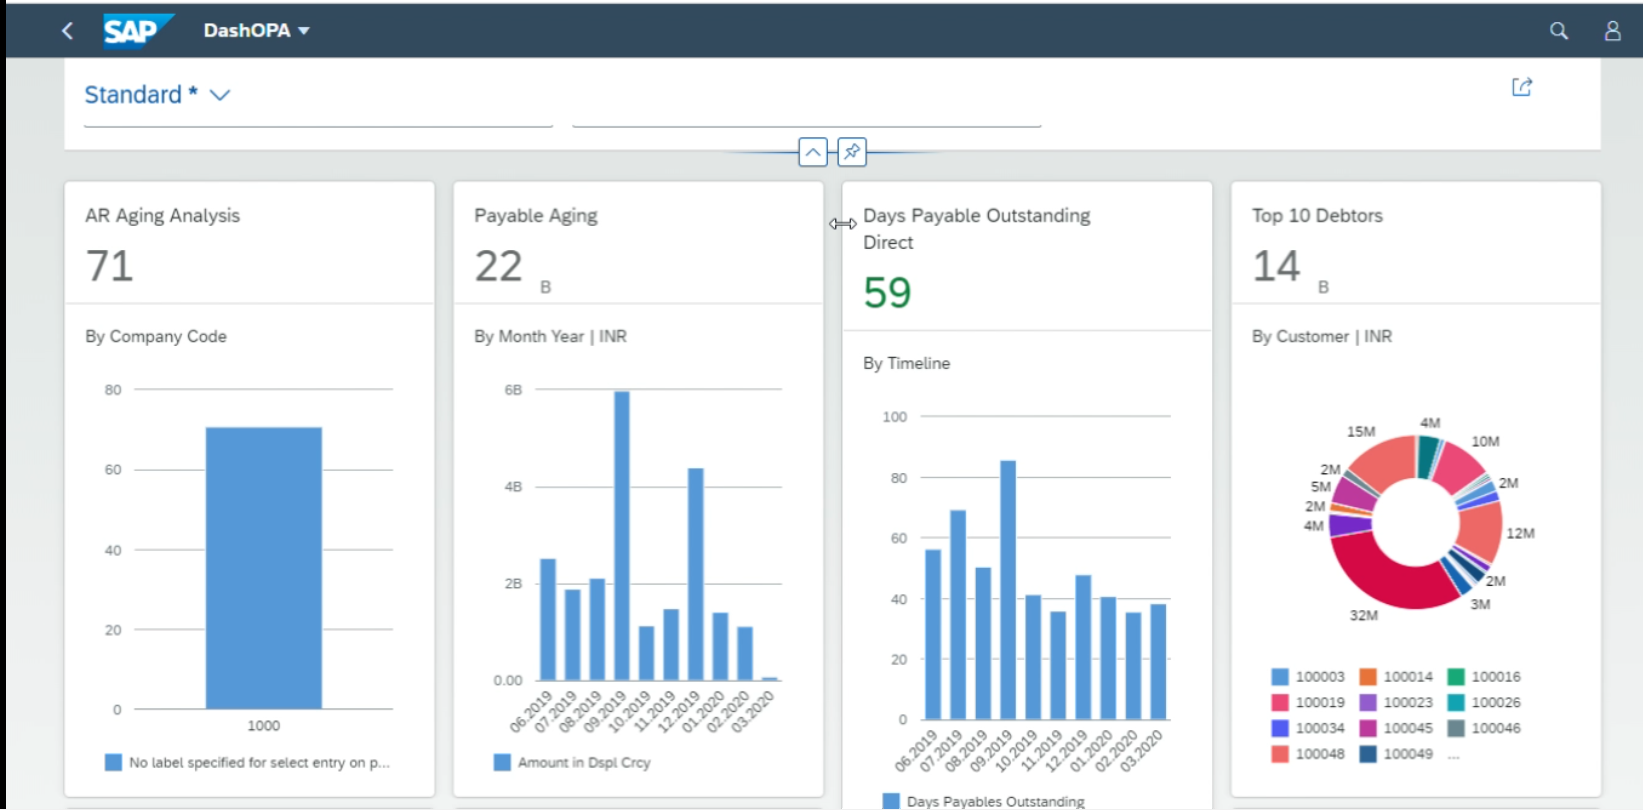Click the 'Amount in Dspl Crcy' legend

(x=572, y=763)
